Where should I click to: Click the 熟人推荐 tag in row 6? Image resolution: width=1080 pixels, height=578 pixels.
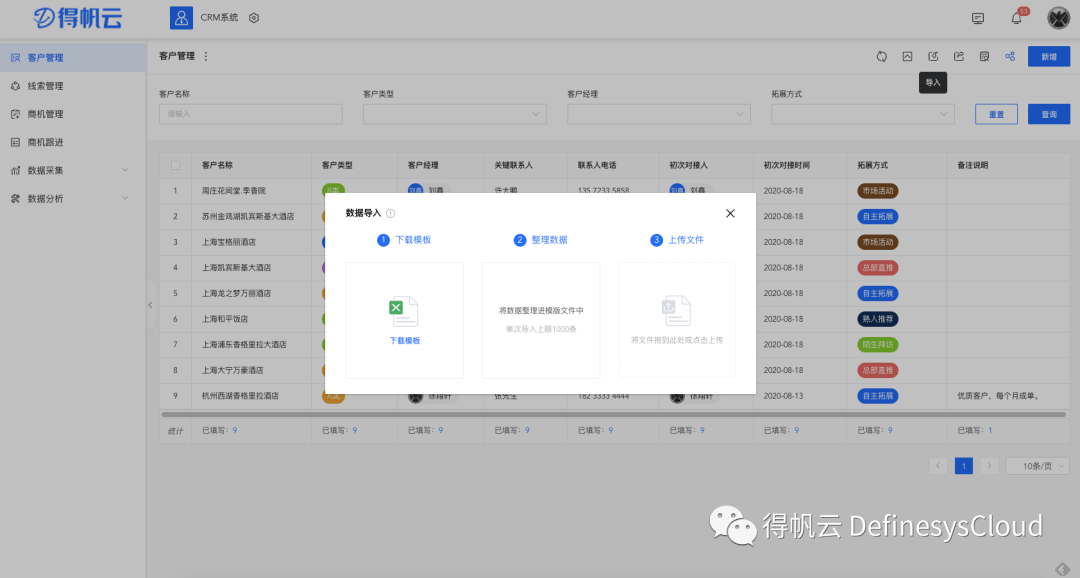click(x=878, y=319)
